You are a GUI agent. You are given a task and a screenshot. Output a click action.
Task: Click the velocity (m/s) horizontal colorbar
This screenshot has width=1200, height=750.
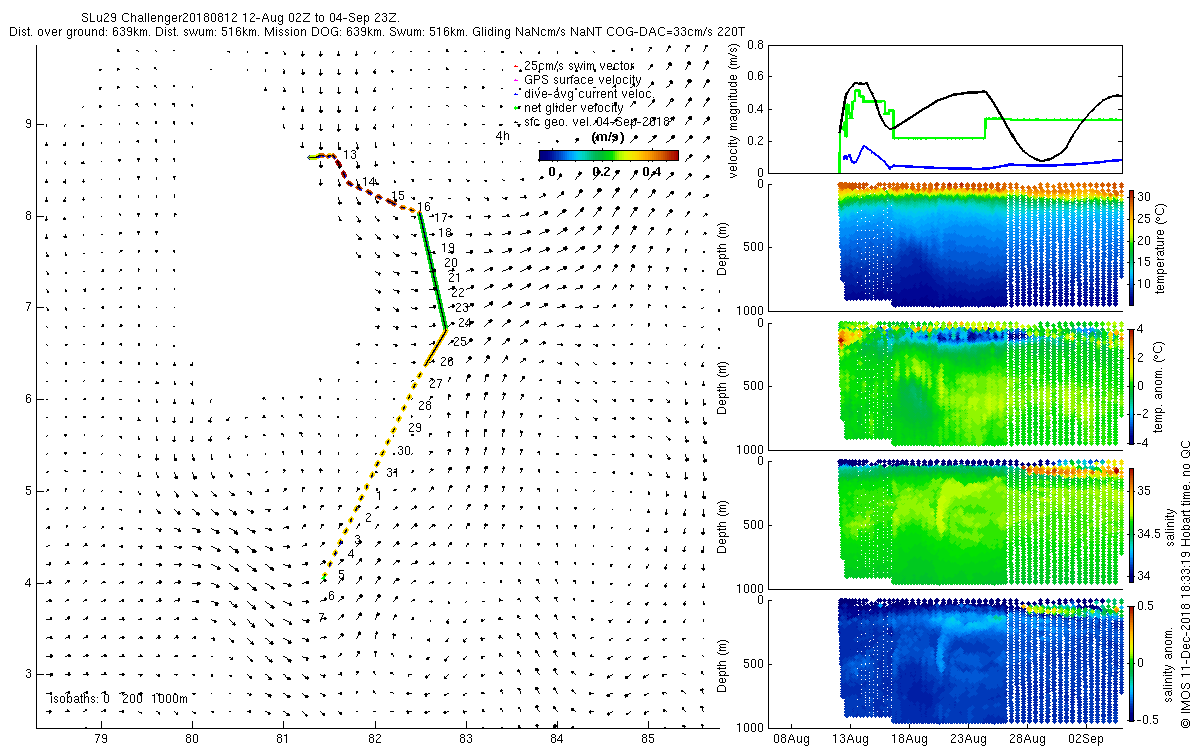pos(608,155)
